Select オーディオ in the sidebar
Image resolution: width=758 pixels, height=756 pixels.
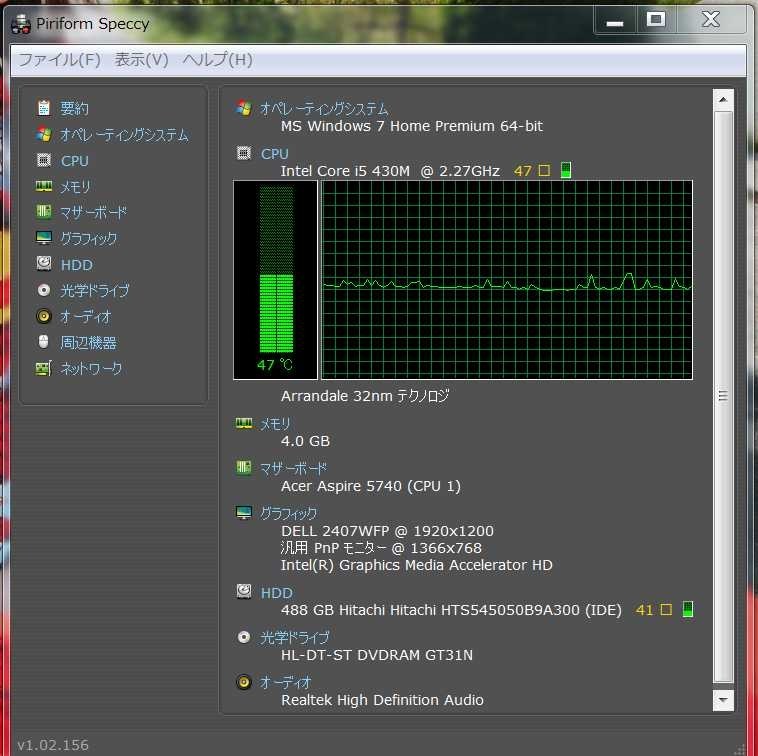[x=86, y=317]
